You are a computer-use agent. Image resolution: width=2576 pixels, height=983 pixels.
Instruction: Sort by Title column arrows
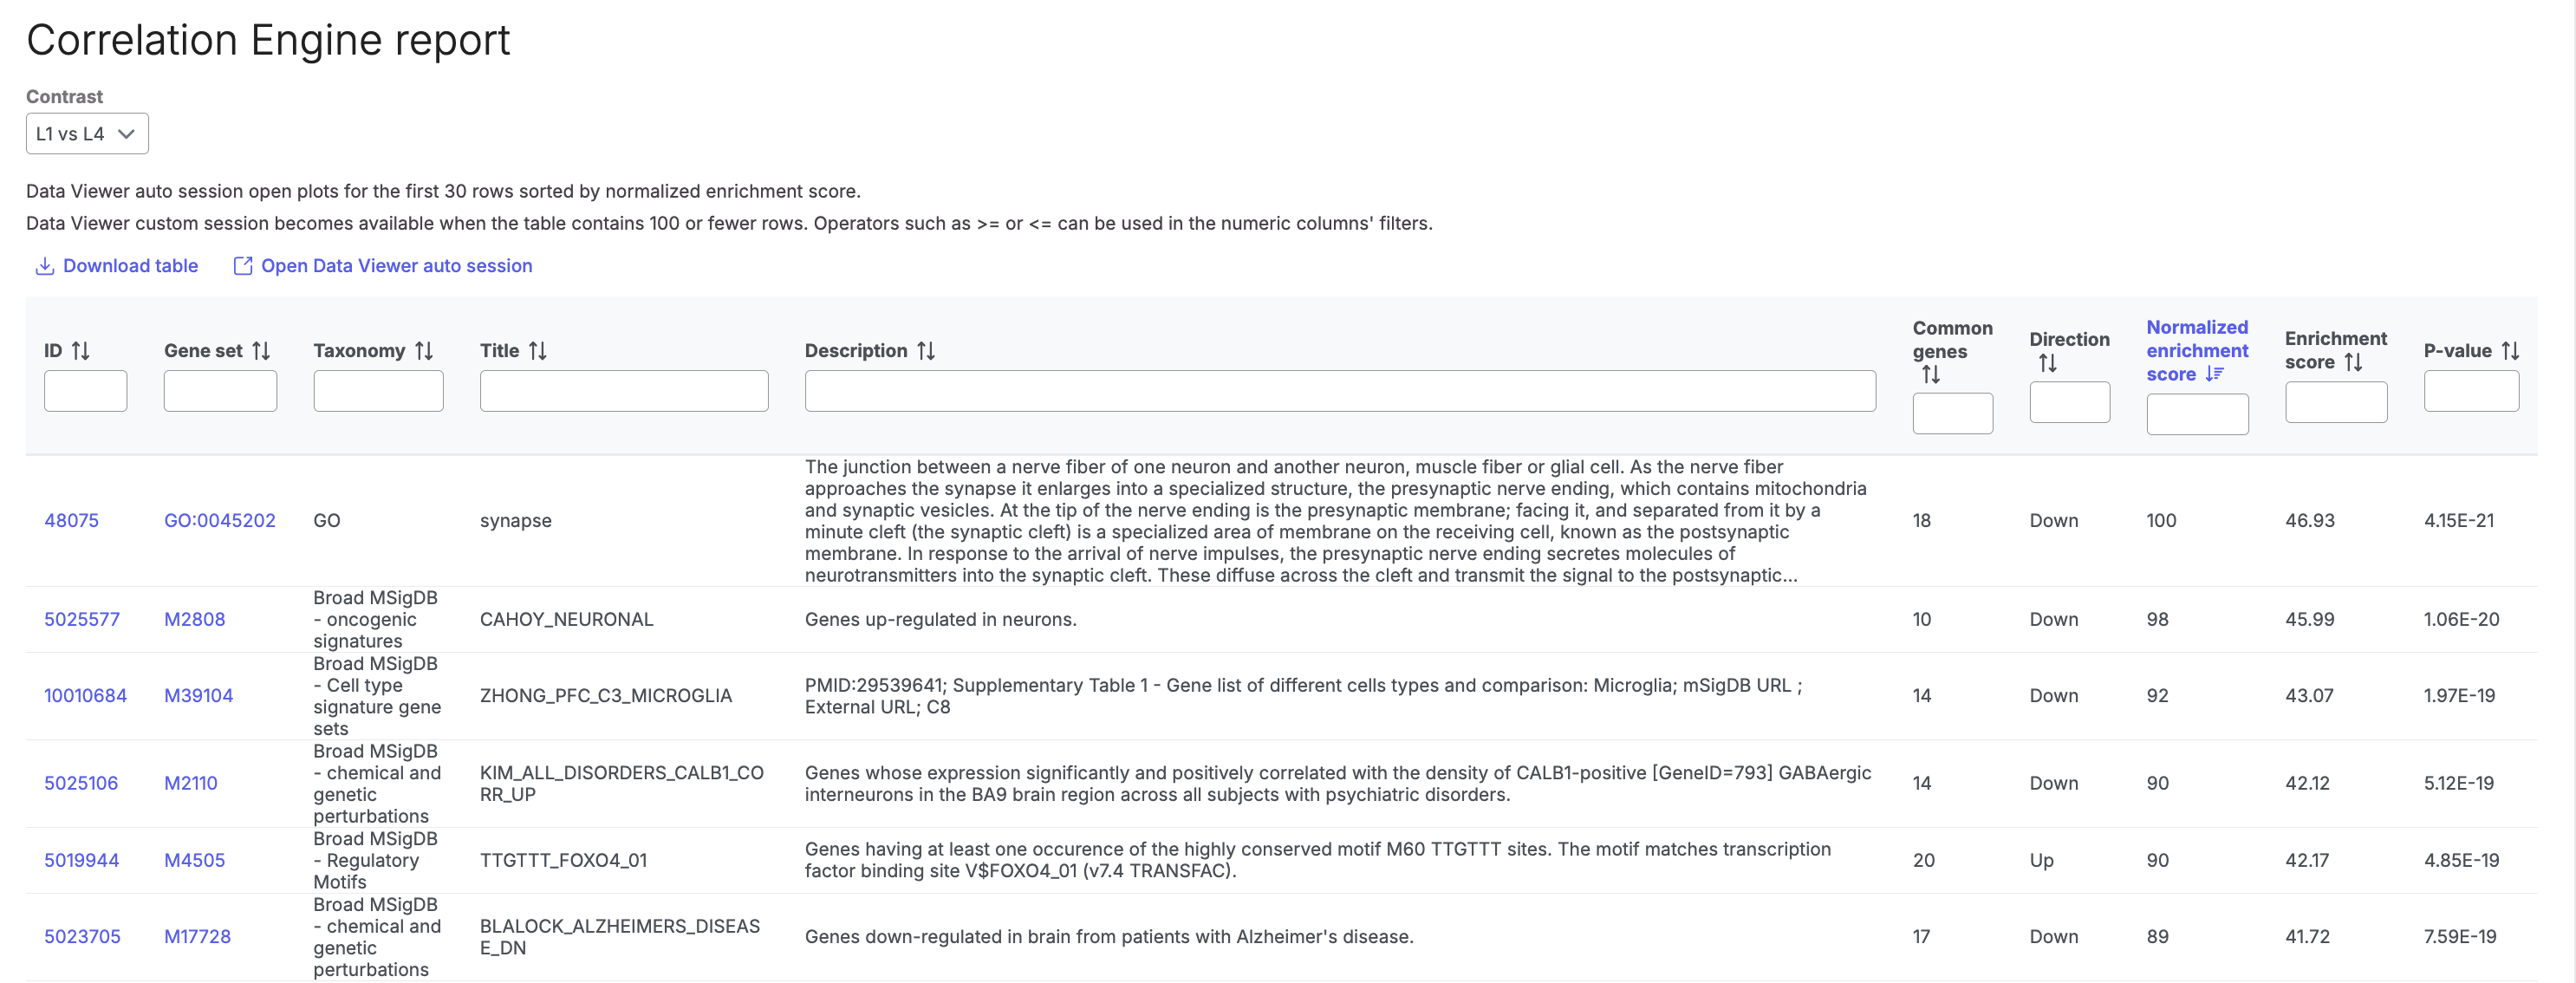point(538,351)
